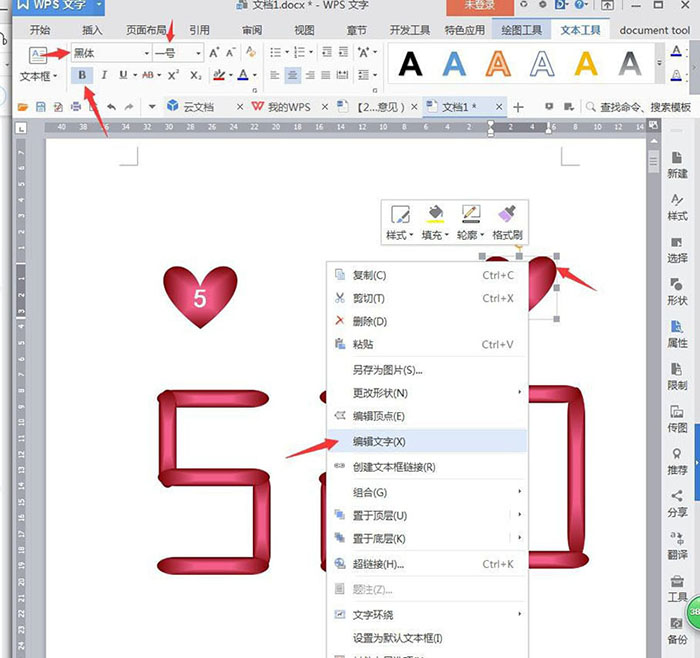The height and width of the screenshot is (658, 700).
Task: Open the font size dropdown showing 一号
Action: (x=178, y=53)
